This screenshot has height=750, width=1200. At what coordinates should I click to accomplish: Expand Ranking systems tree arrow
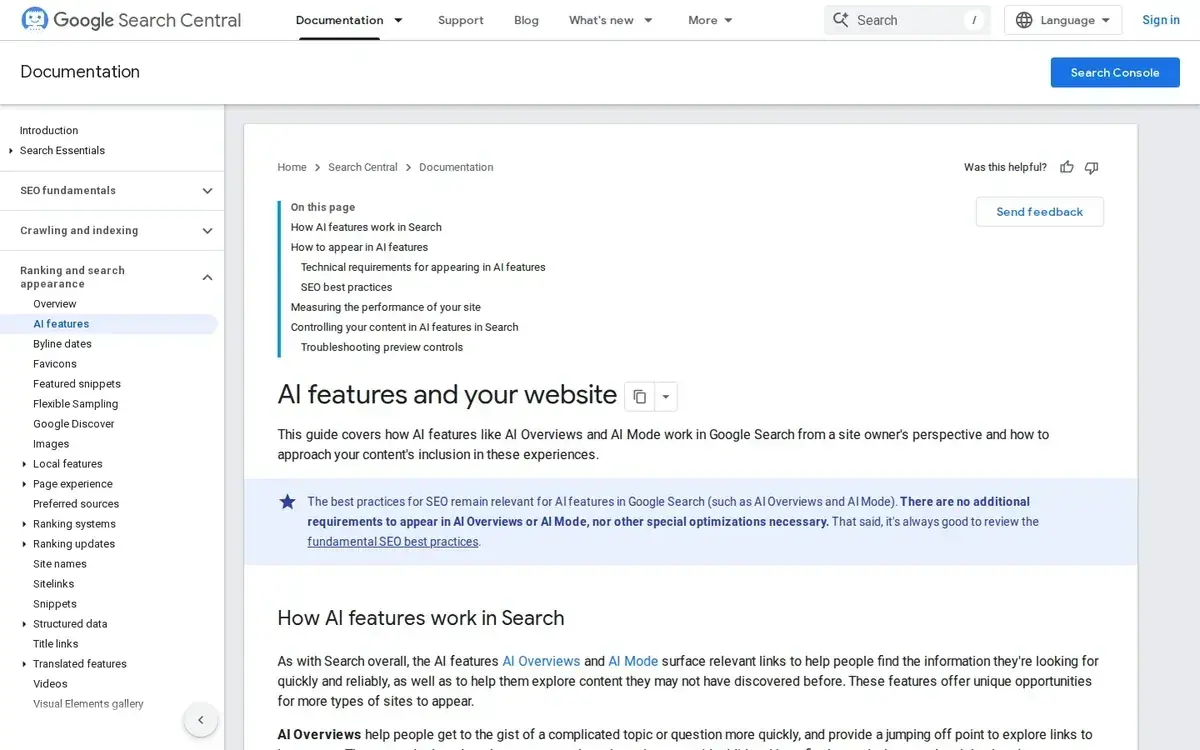(24, 524)
